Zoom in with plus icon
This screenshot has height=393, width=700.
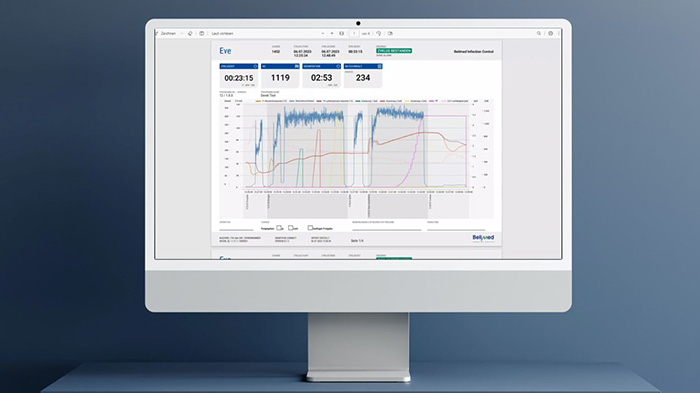click(332, 33)
